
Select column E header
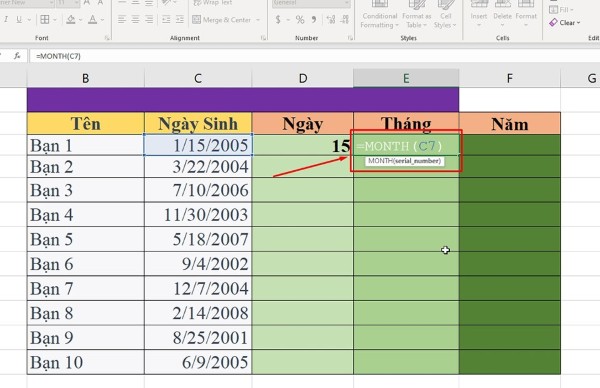point(406,78)
